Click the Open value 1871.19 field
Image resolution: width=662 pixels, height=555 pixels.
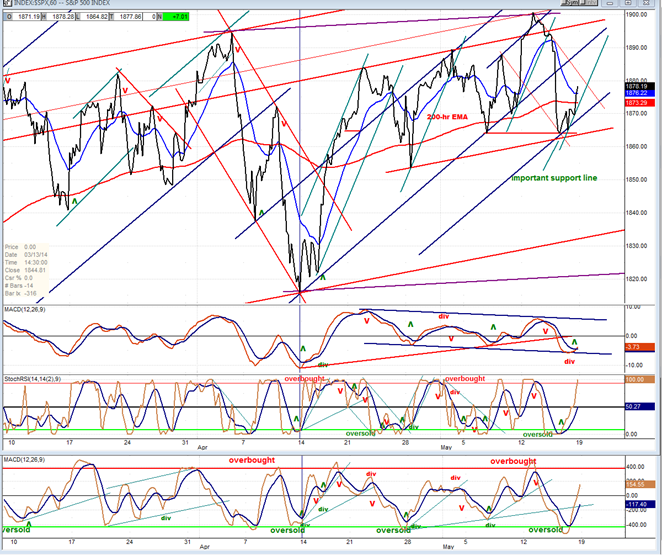[27, 16]
